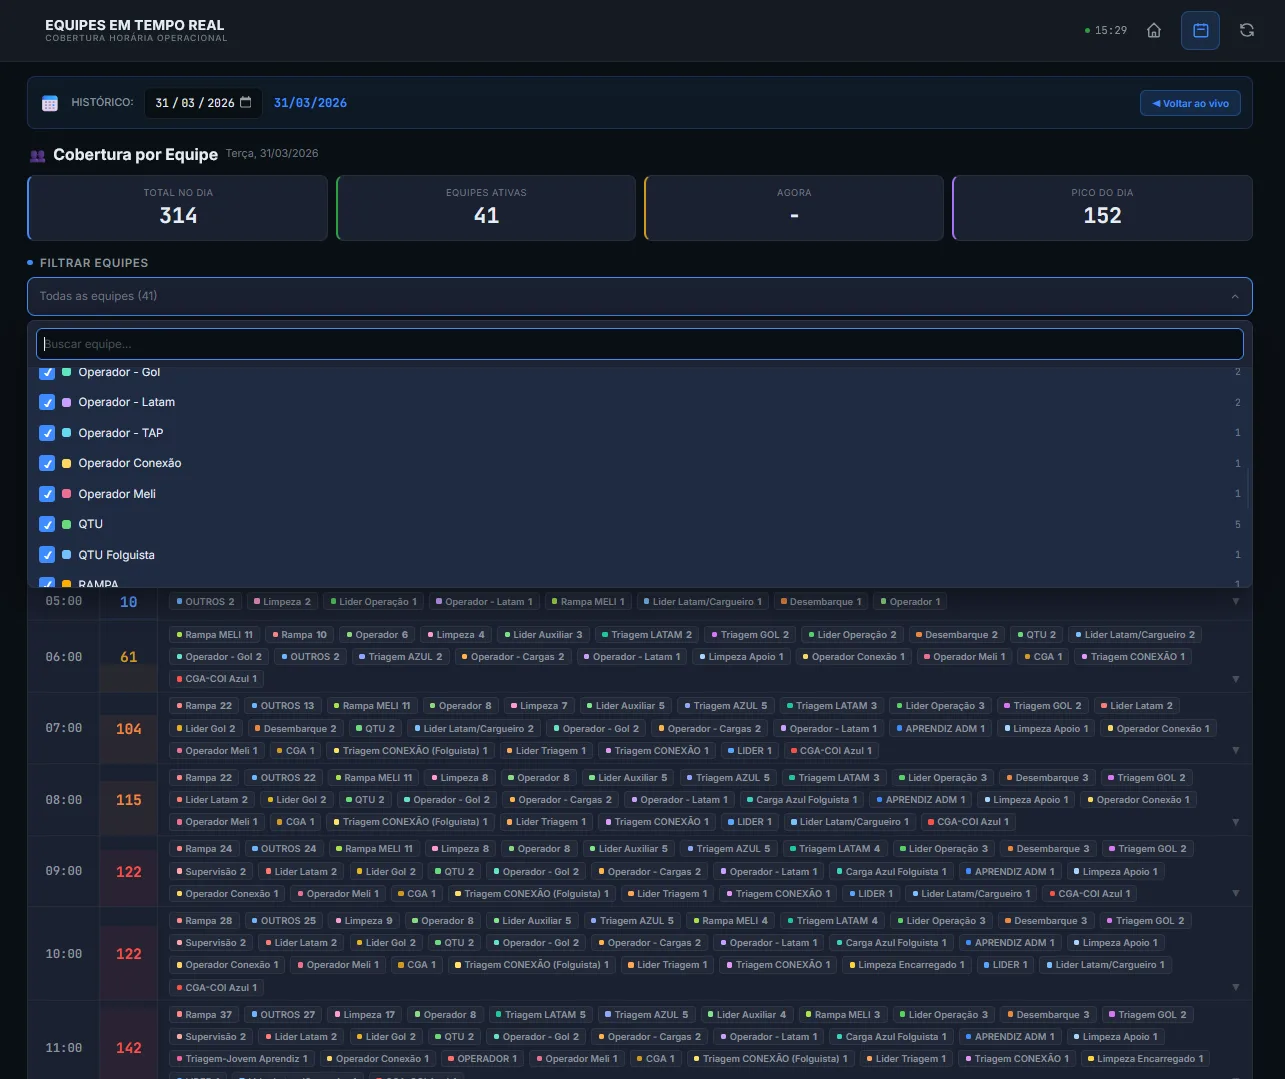
Task: Uncheck the Operador - TAP checkbox
Action: tap(47, 433)
